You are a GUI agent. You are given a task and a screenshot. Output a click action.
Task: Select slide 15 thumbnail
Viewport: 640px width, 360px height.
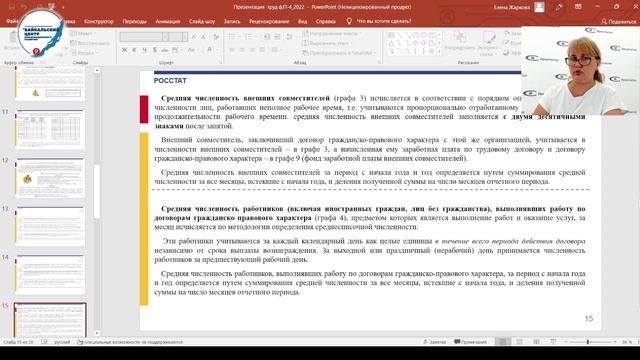(50, 320)
